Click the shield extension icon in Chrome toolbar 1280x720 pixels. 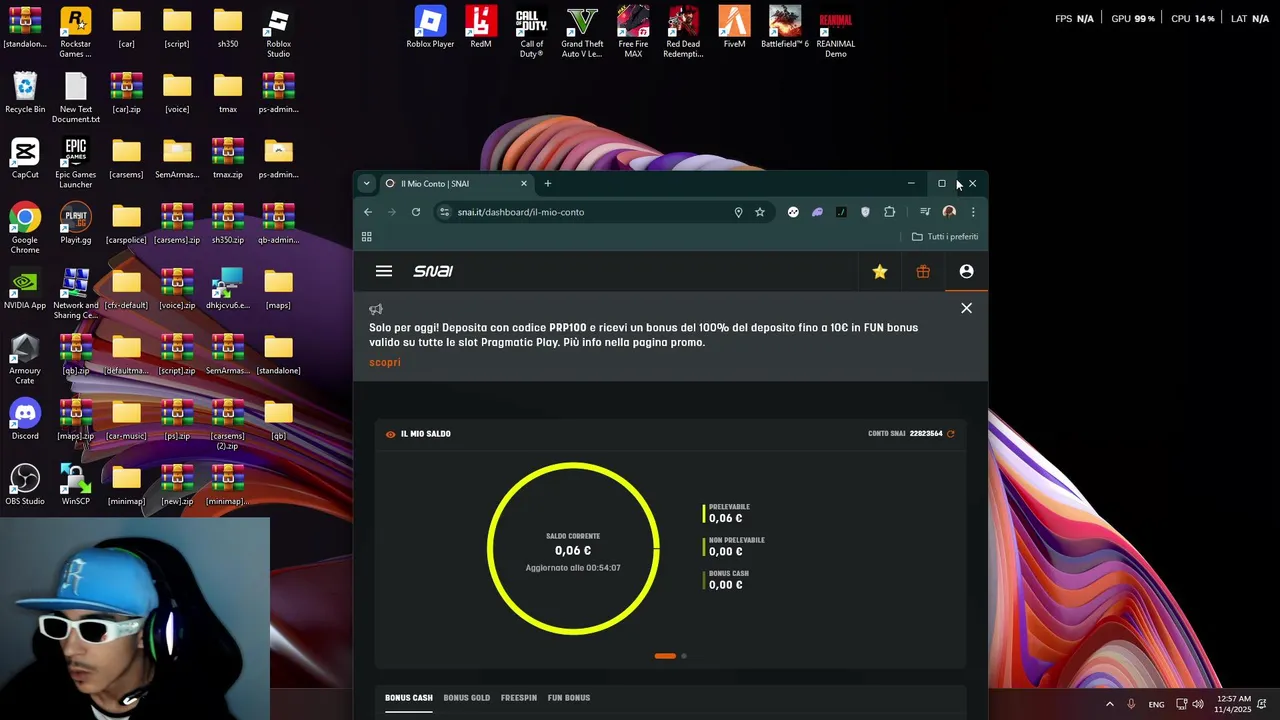click(x=865, y=212)
